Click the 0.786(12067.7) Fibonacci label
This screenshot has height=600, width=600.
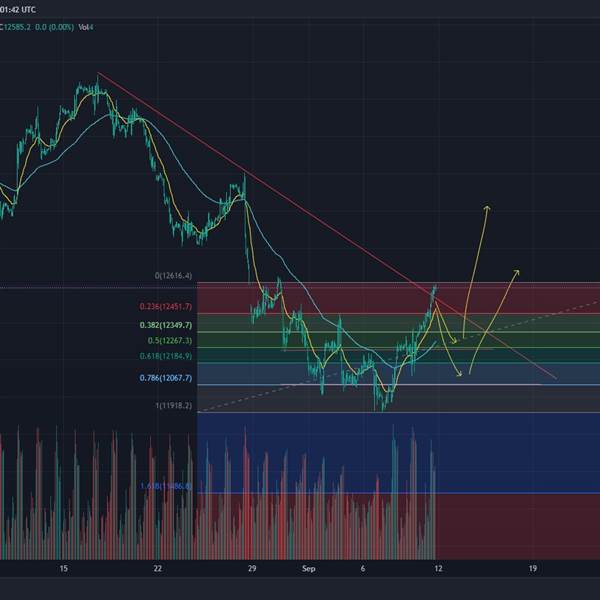tap(166, 378)
